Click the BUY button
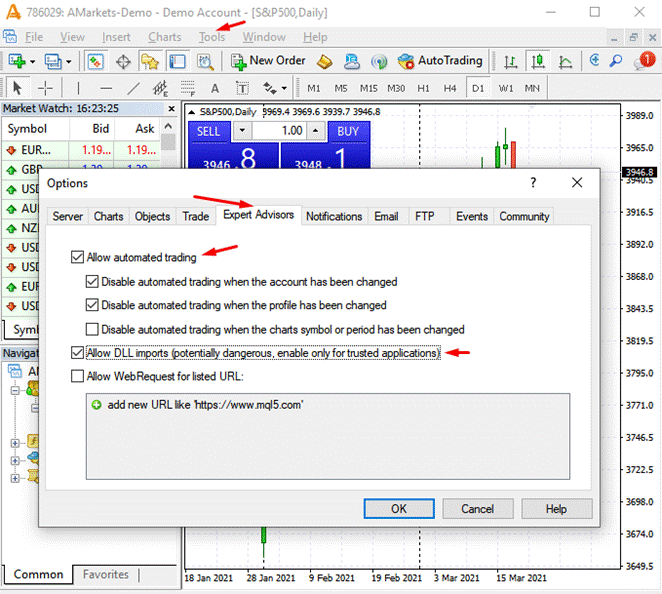The height and width of the screenshot is (594, 662). coord(348,131)
